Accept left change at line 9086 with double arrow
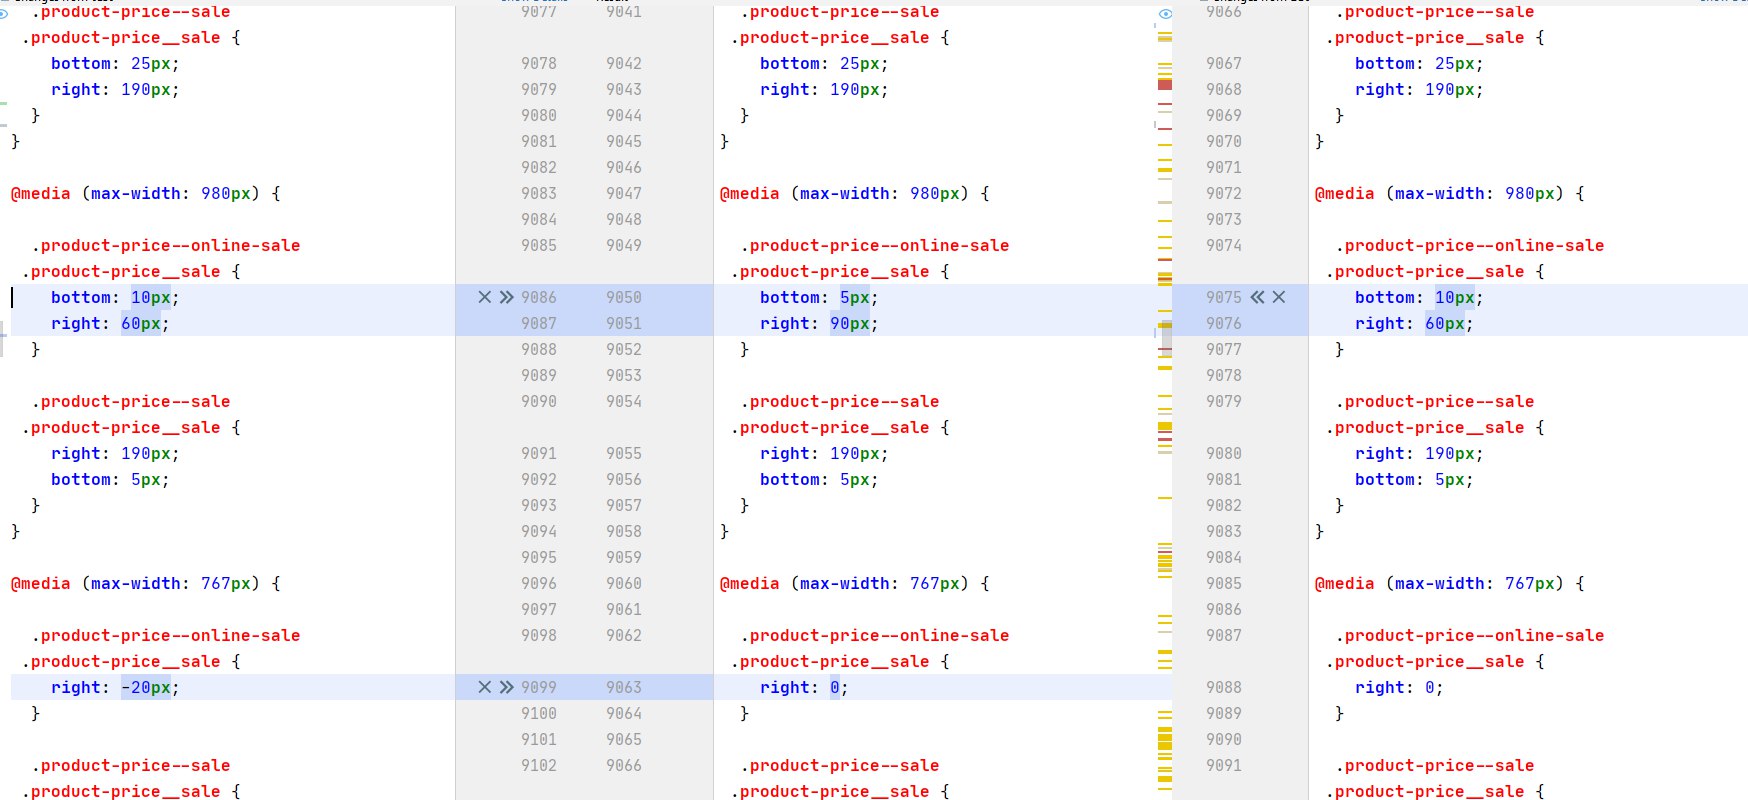This screenshot has width=1748, height=800. coord(507,297)
